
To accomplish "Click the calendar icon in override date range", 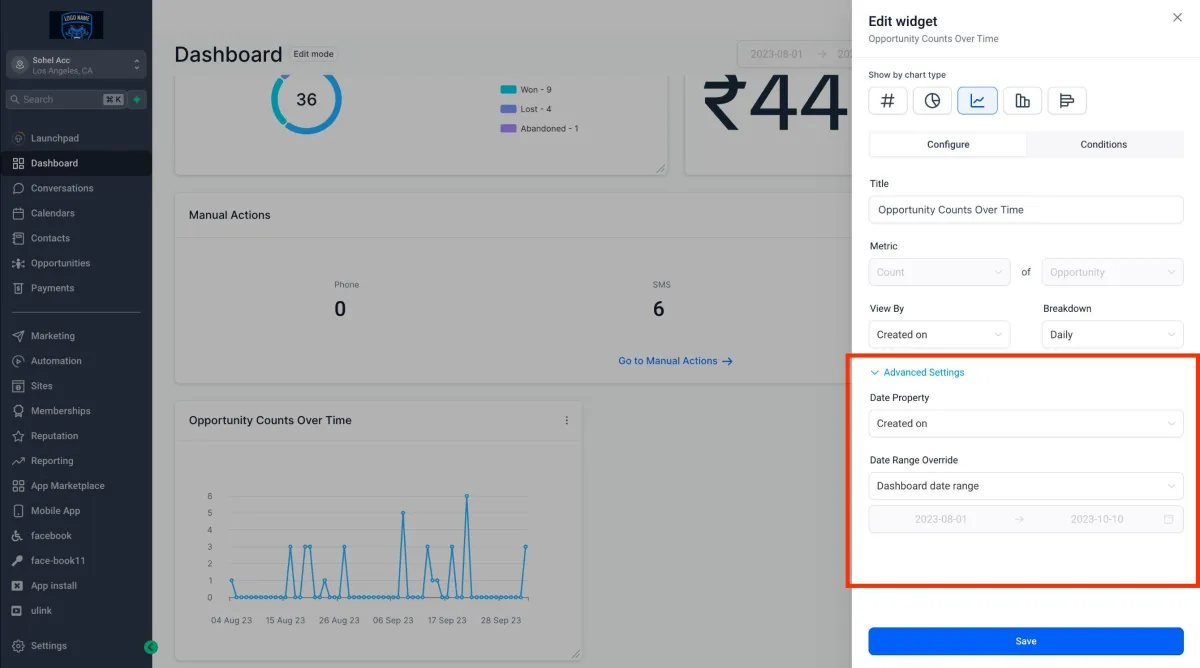I will (1168, 519).
